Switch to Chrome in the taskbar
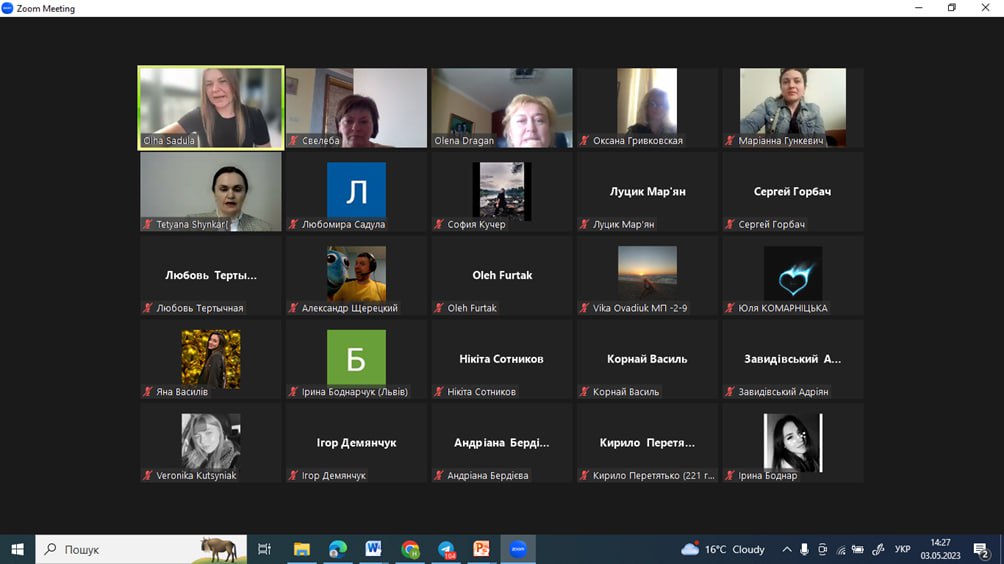 tap(410, 549)
